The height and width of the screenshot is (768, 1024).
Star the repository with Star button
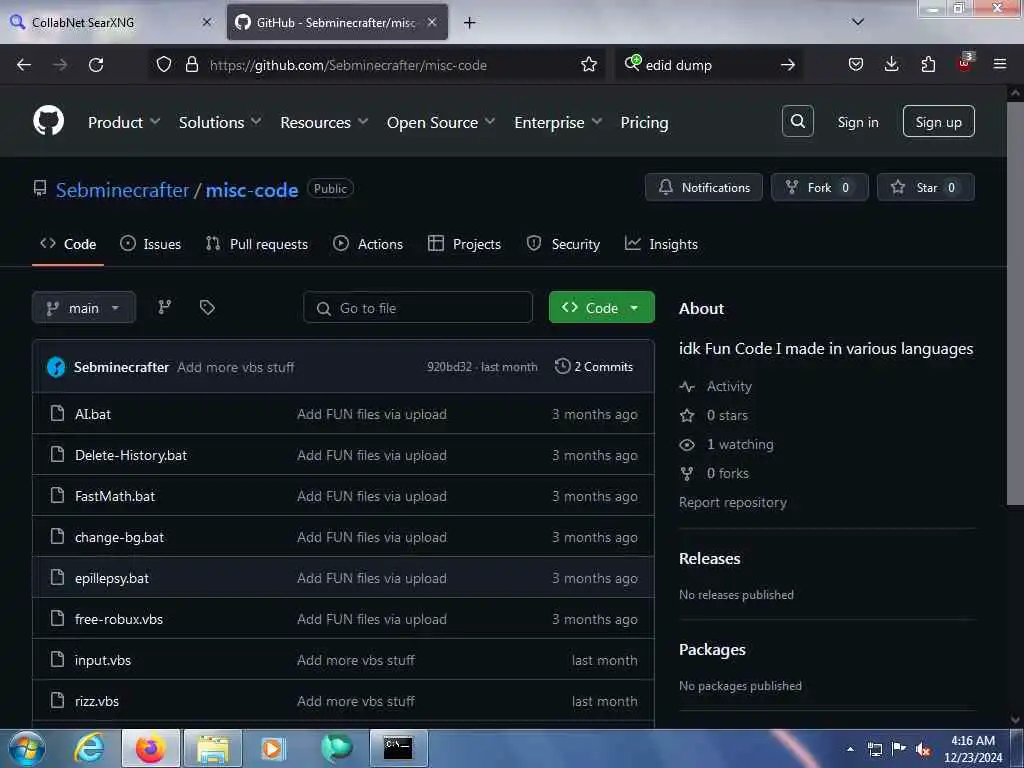(x=925, y=187)
